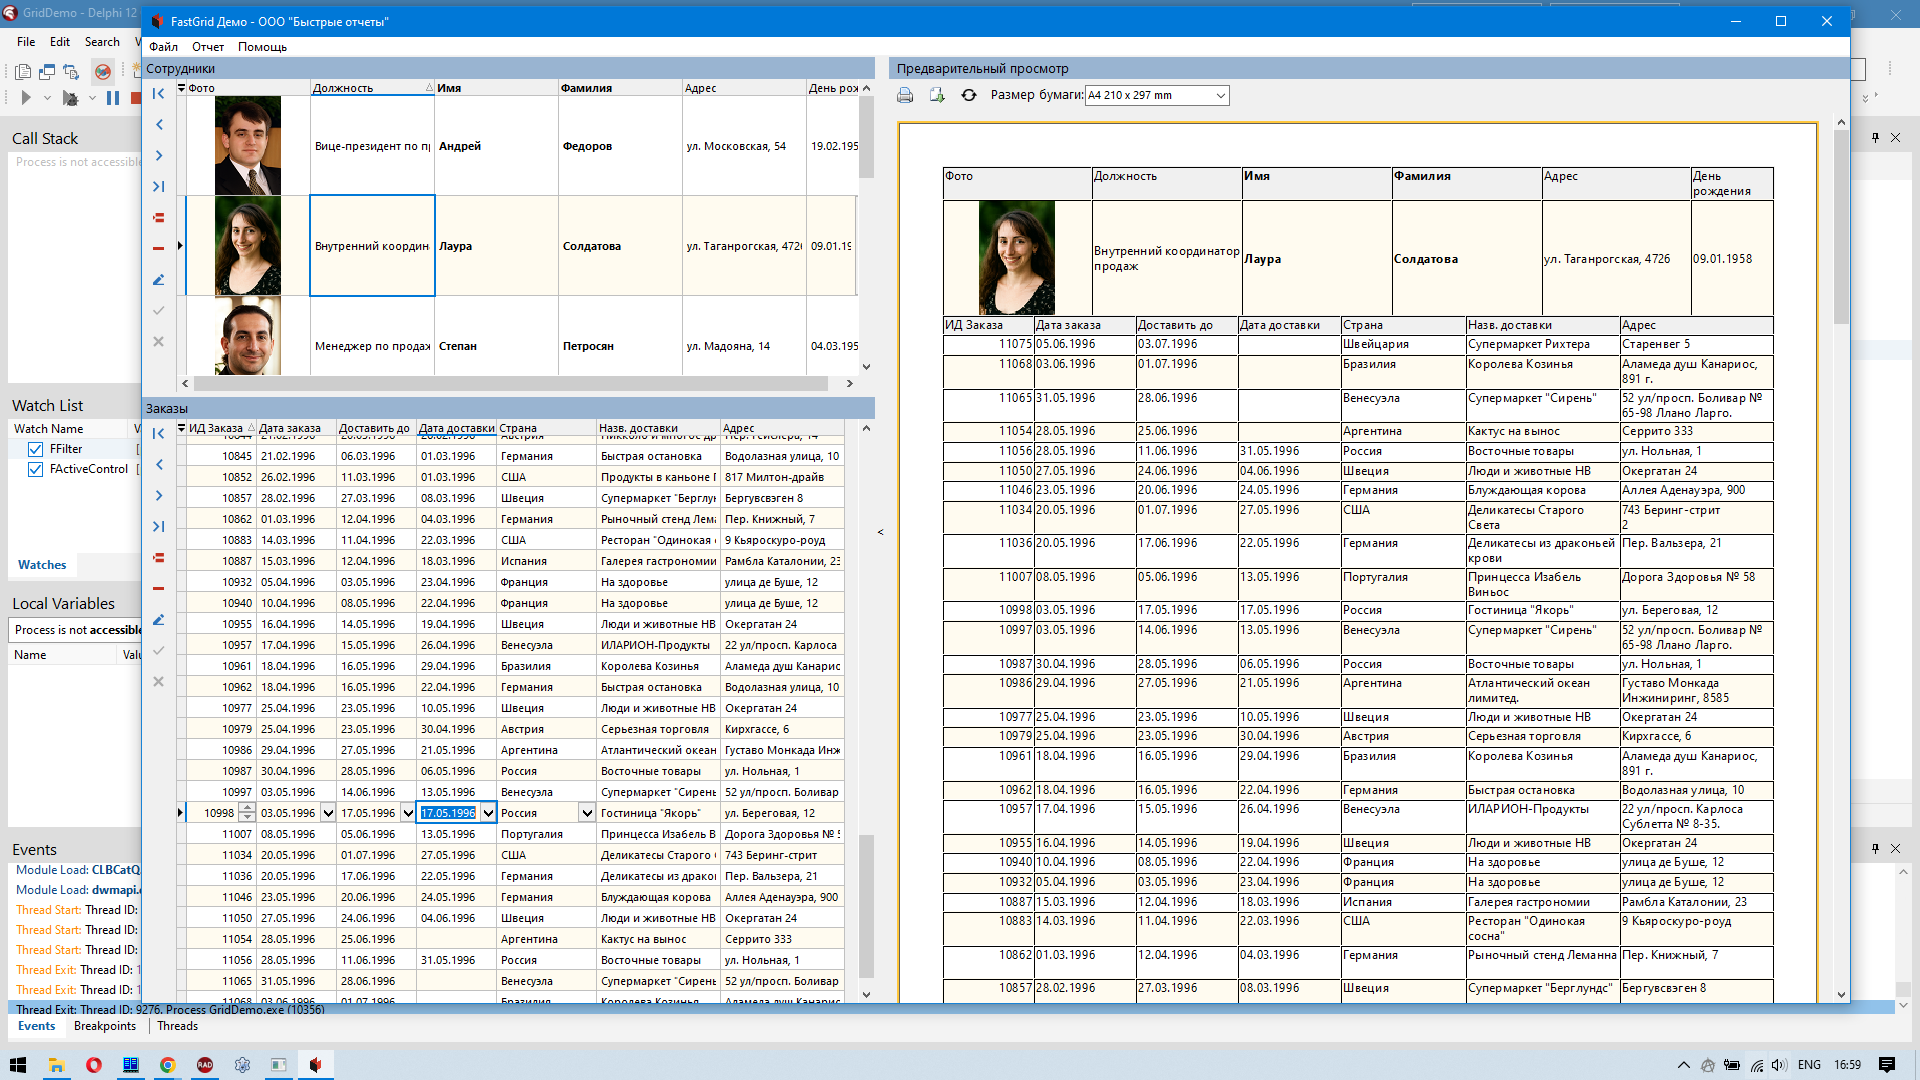Click insert record icon in Сотрудники navigator
The height and width of the screenshot is (1080, 1920).
158,218
